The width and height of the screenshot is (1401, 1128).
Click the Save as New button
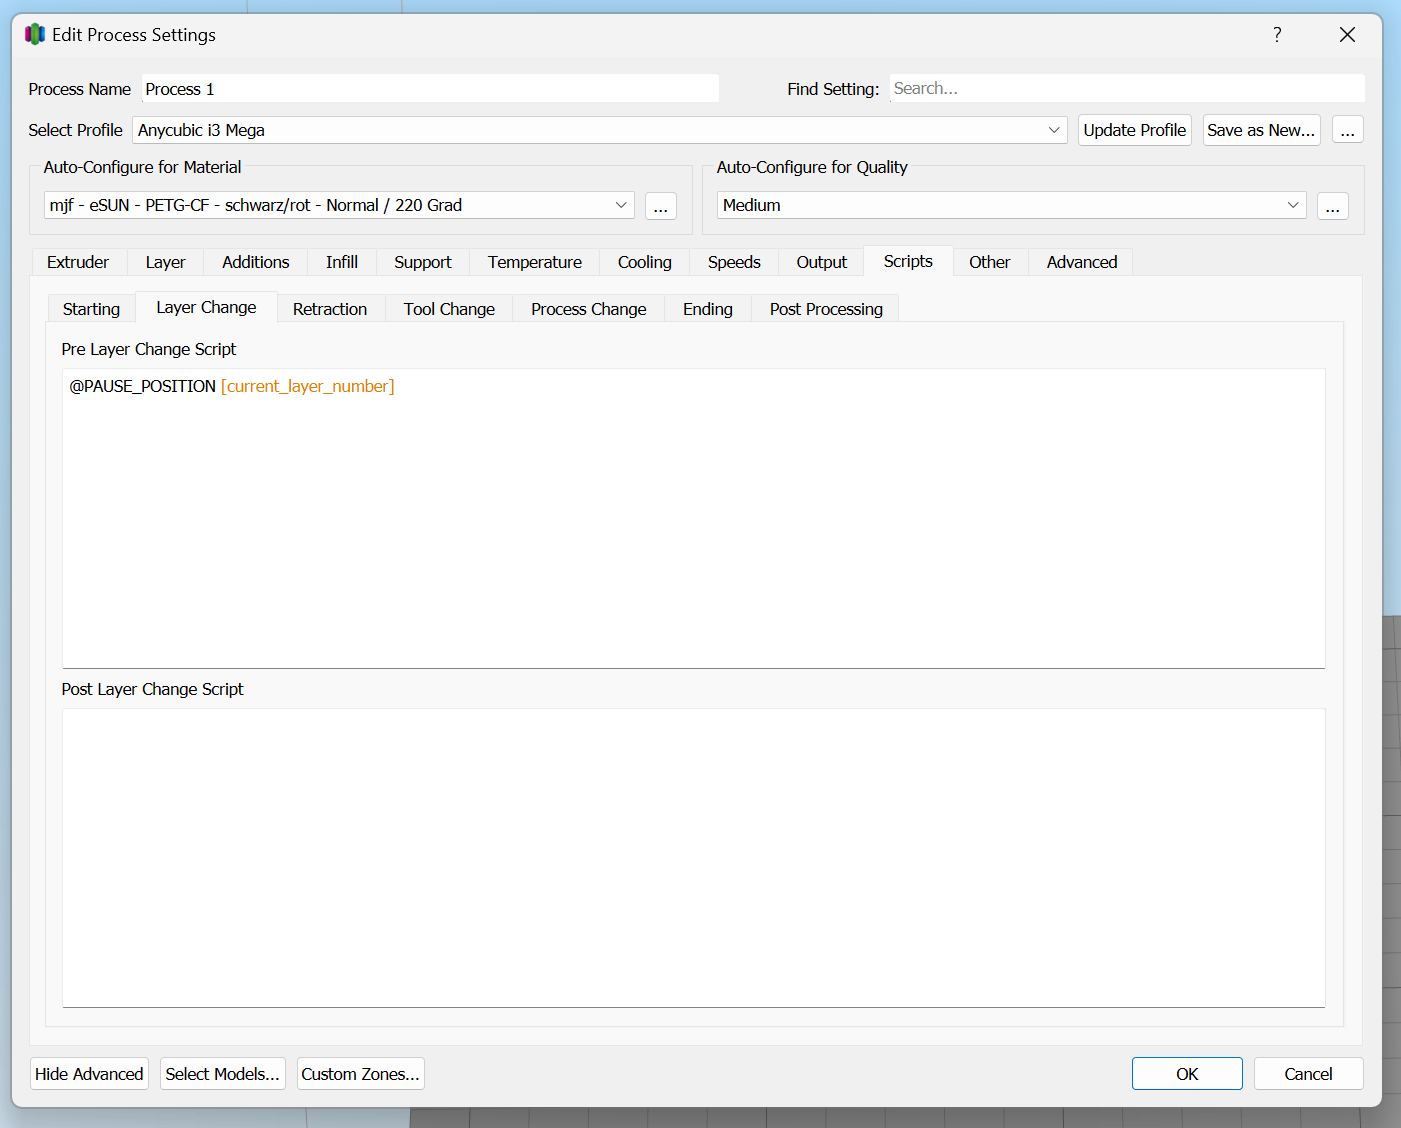[1261, 130]
